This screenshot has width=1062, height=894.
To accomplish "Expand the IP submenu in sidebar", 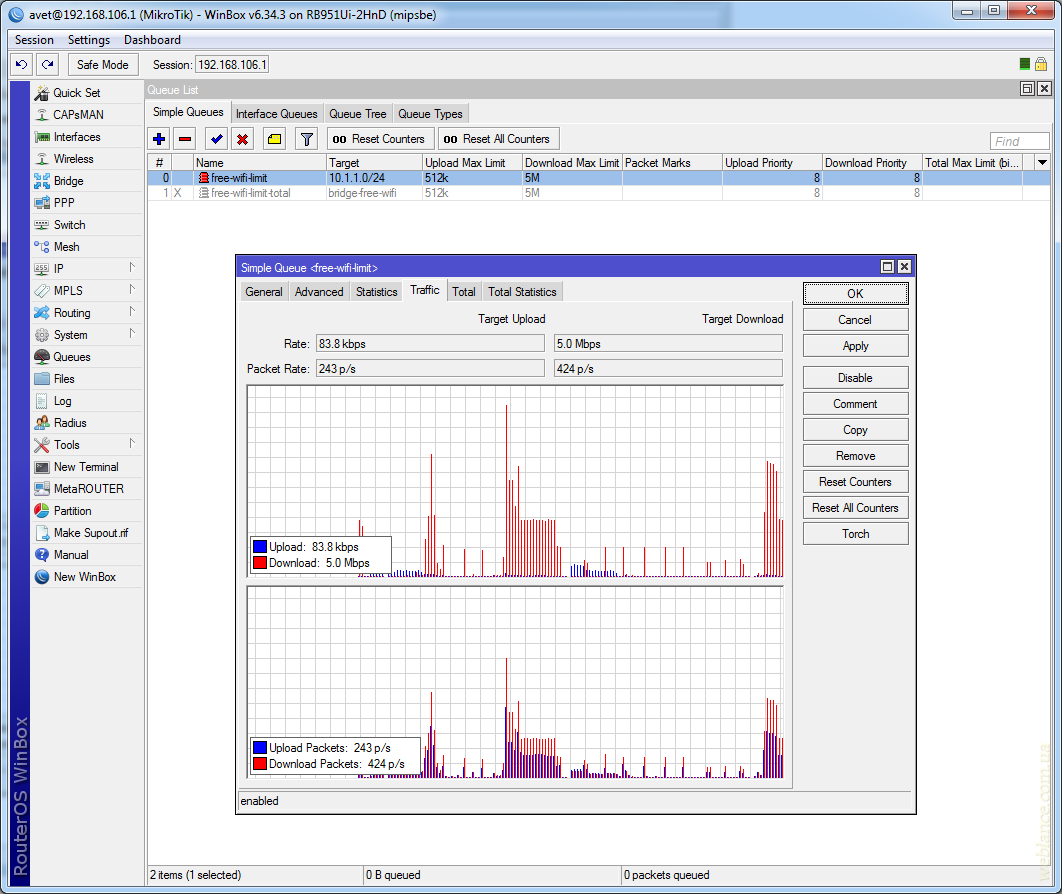I will click(131, 268).
